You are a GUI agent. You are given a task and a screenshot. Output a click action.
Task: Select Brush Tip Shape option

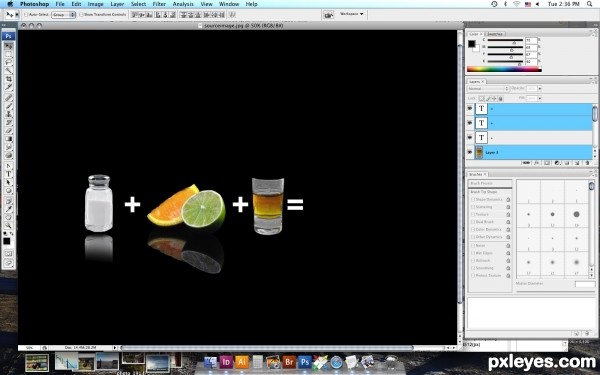(484, 192)
